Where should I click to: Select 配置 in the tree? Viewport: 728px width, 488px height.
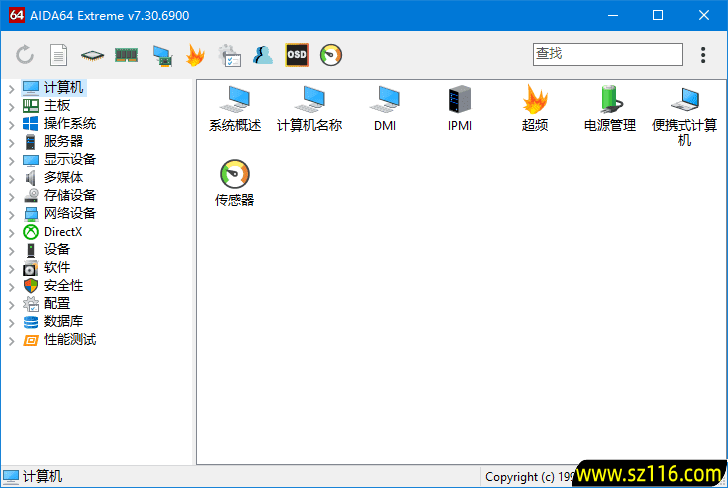(57, 303)
